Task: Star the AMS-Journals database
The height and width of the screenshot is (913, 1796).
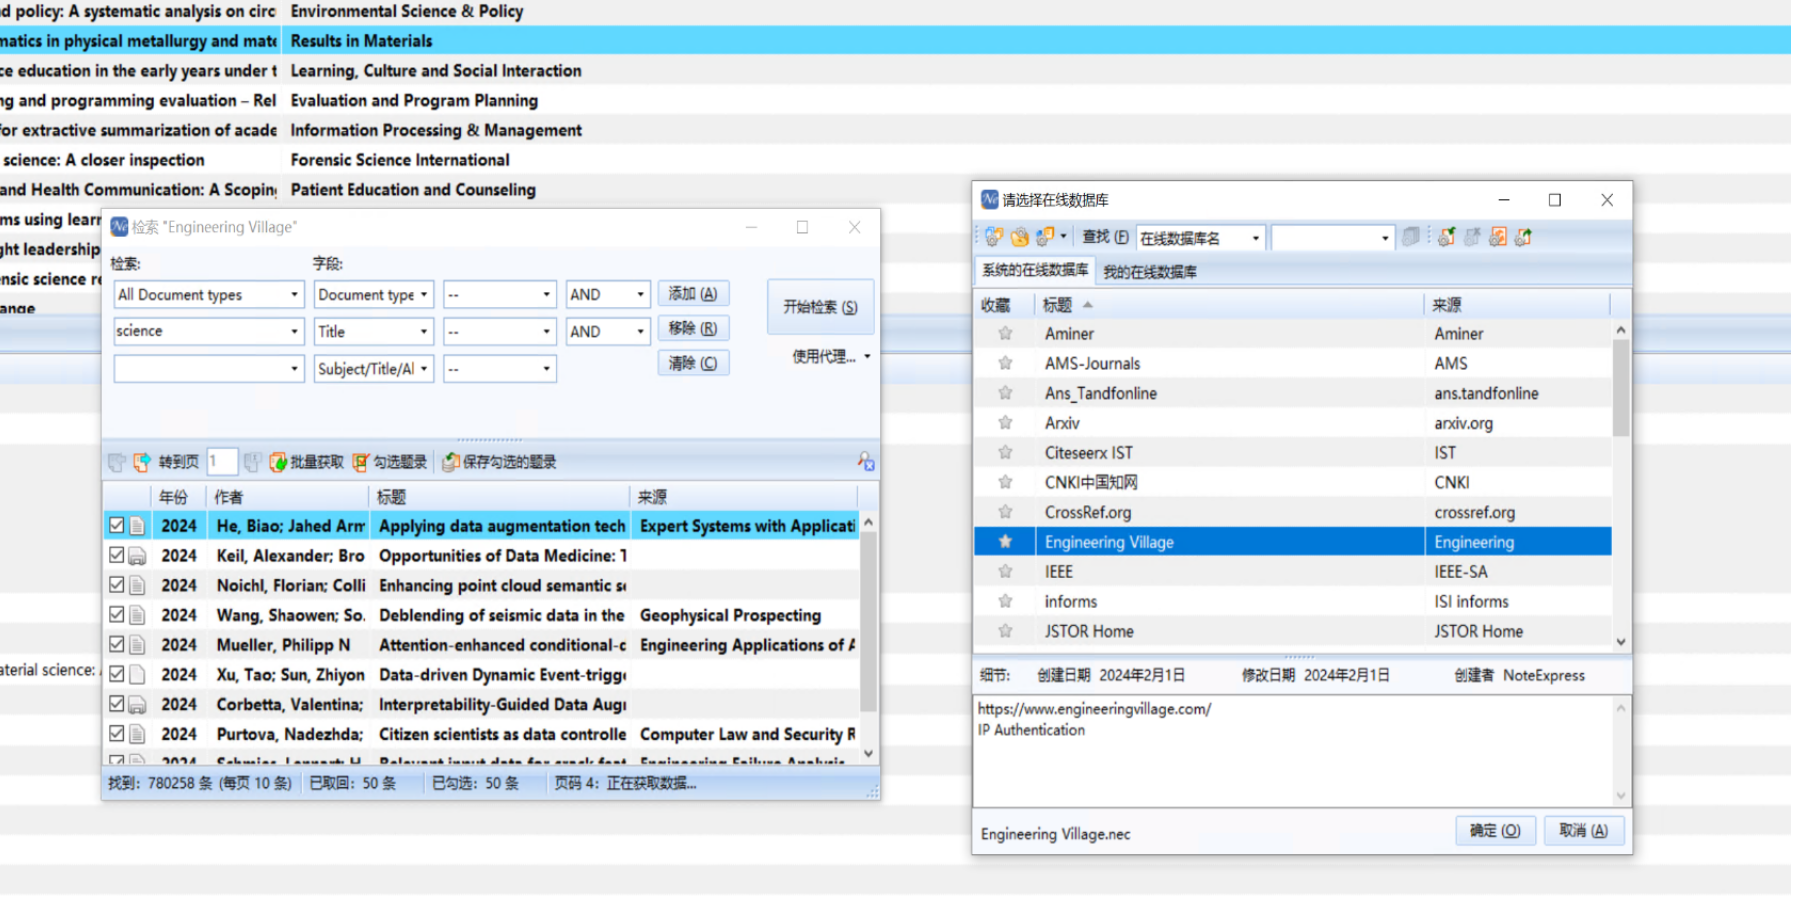Action: click(x=1005, y=363)
